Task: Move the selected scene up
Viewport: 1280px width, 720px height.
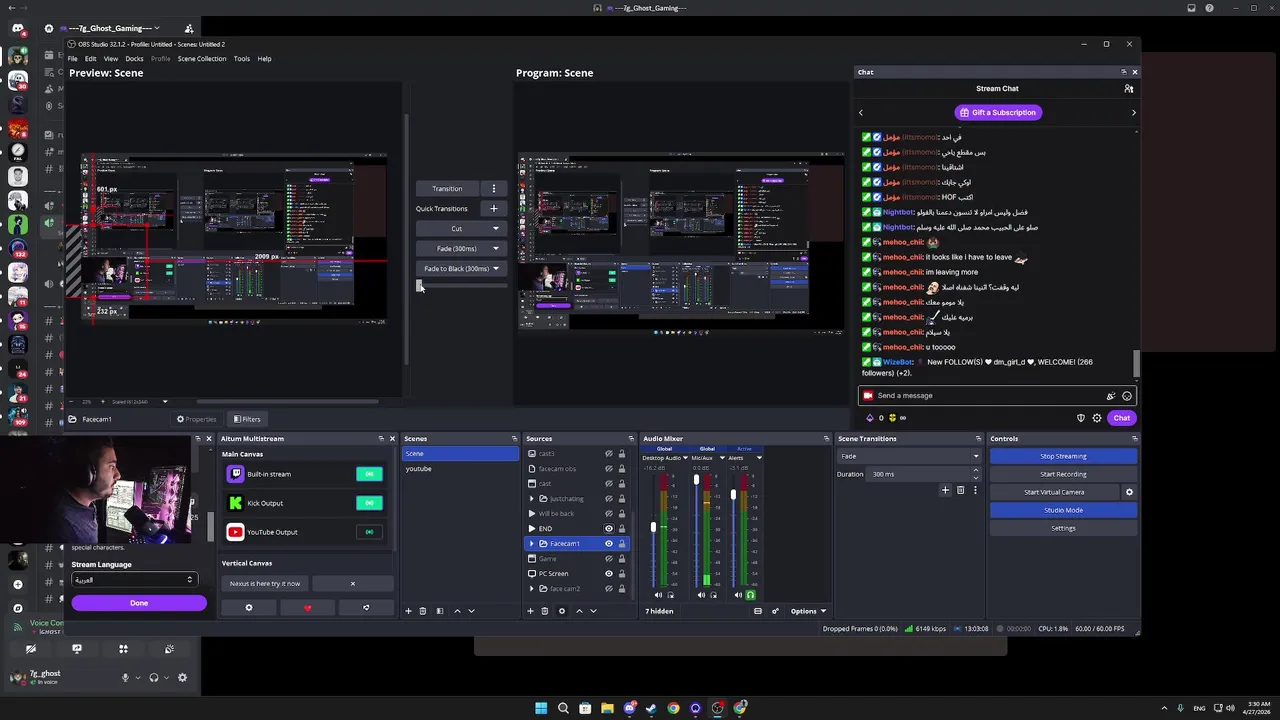Action: (457, 611)
